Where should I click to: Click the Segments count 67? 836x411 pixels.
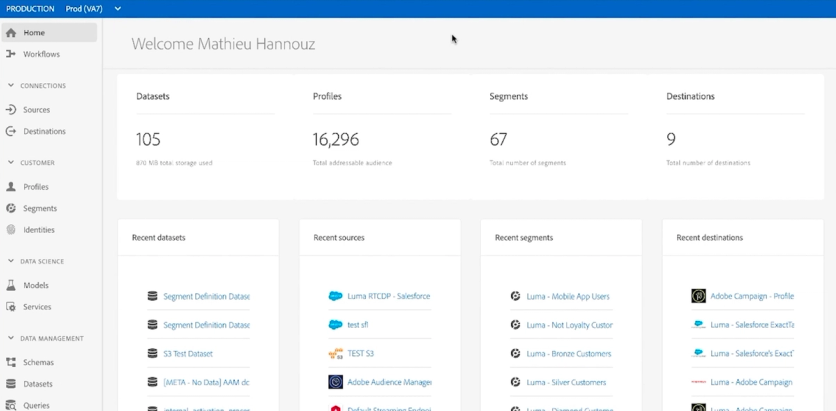click(x=499, y=140)
